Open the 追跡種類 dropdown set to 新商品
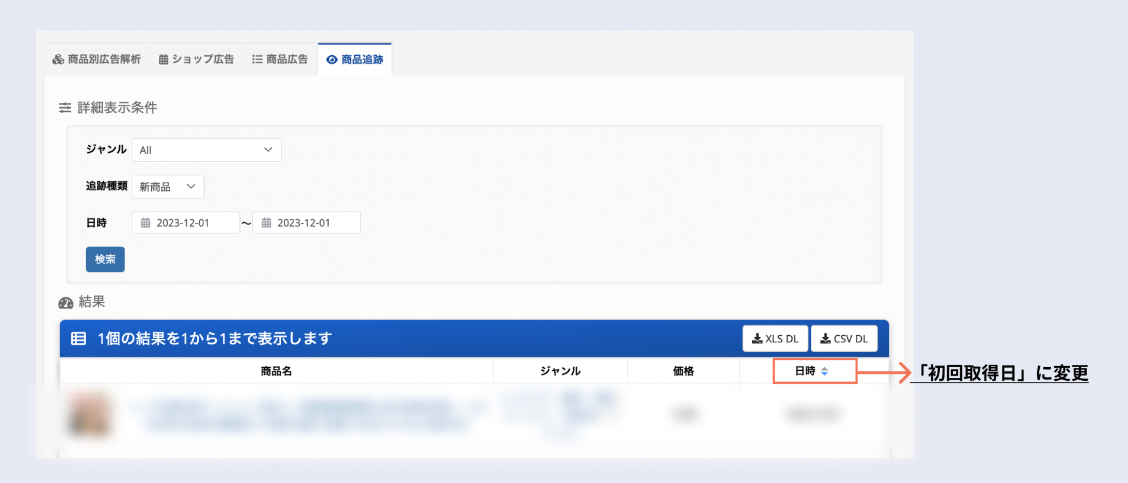 pyautogui.click(x=168, y=187)
